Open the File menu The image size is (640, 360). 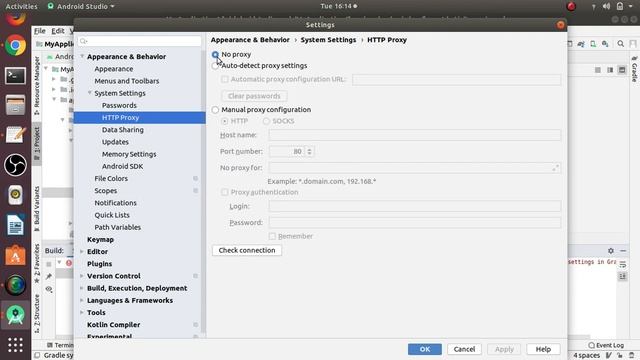[40, 31]
